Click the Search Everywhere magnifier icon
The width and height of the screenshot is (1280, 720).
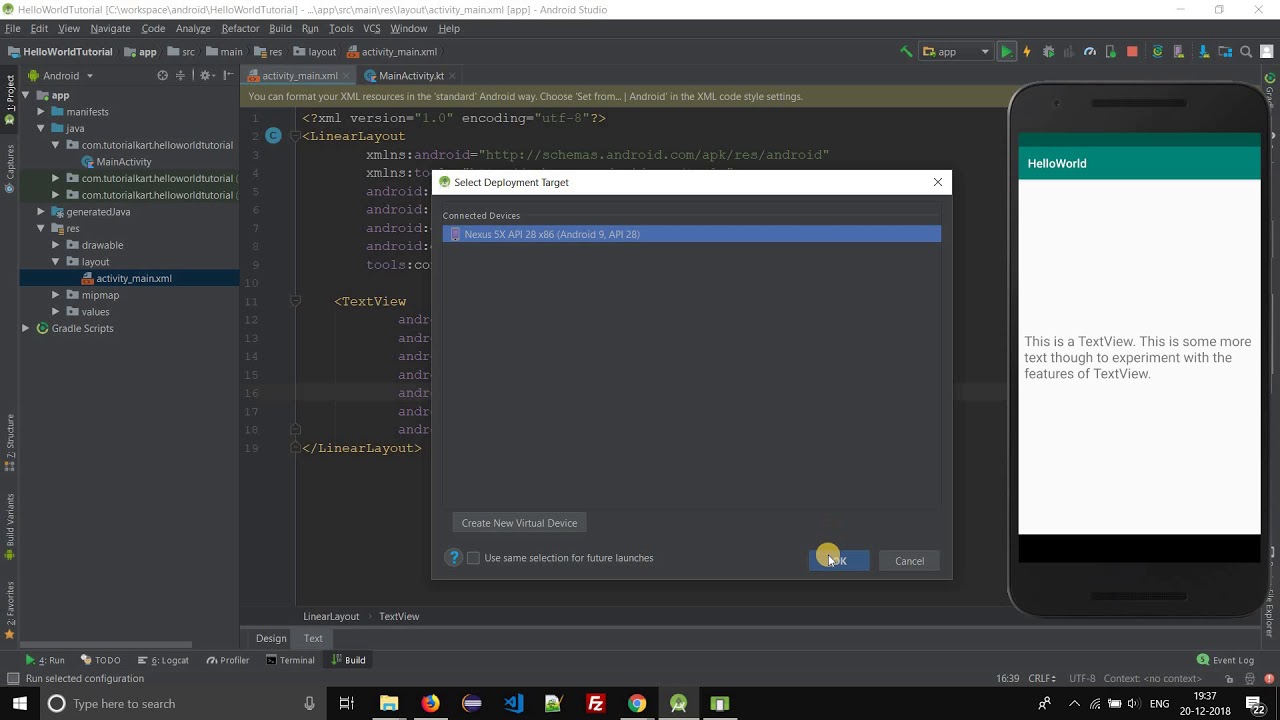point(1246,52)
